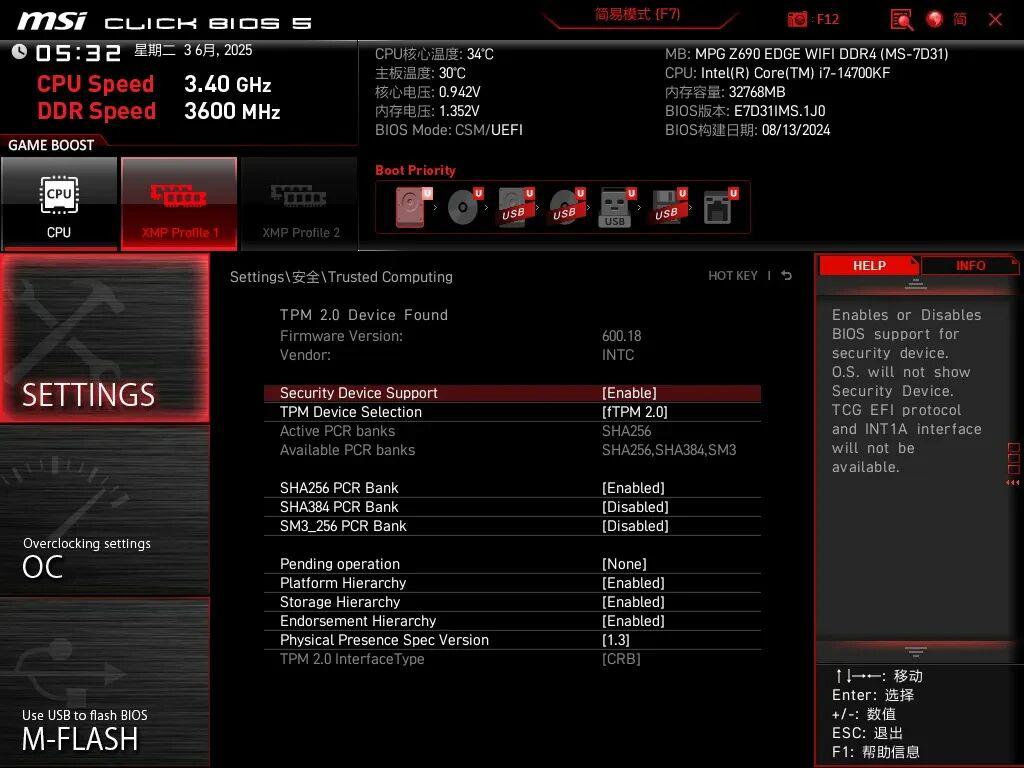Switch to EZ mode (F7) at top
The width and height of the screenshot is (1024, 768).
tap(637, 14)
